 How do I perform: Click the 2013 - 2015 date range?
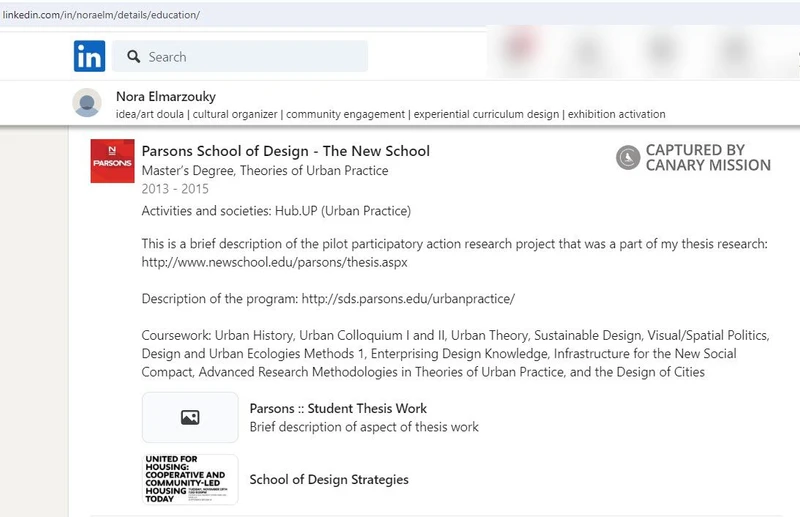point(175,189)
